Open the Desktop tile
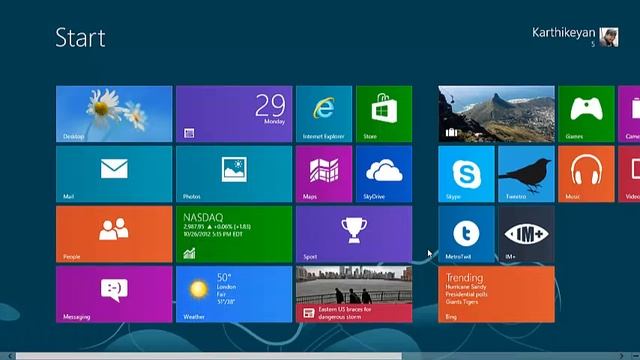The height and width of the screenshot is (360, 640). pos(114,114)
